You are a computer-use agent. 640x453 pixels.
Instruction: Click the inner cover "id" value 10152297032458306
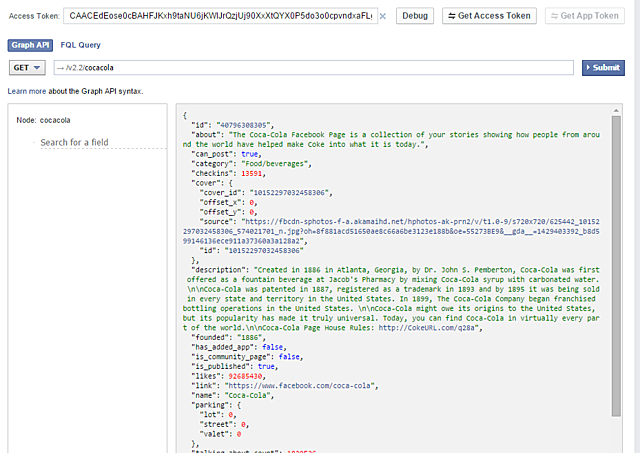[x=264, y=251]
